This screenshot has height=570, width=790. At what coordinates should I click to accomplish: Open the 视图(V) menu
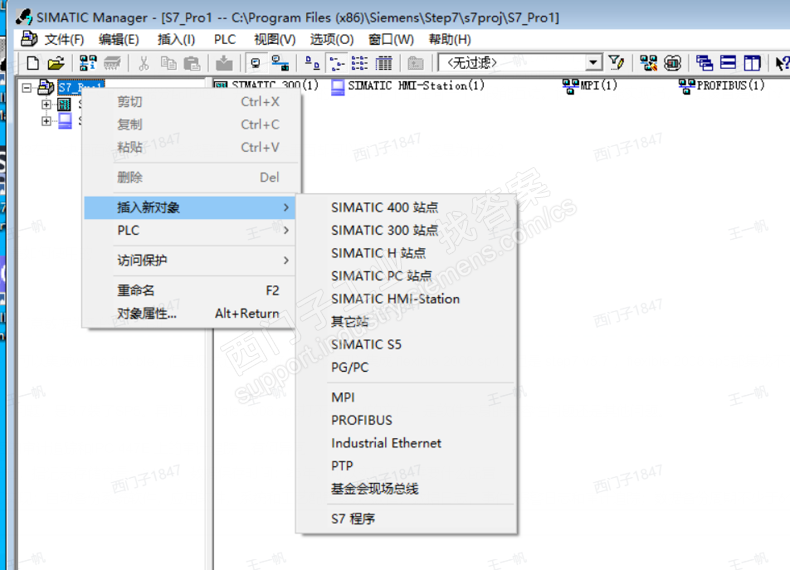(275, 39)
